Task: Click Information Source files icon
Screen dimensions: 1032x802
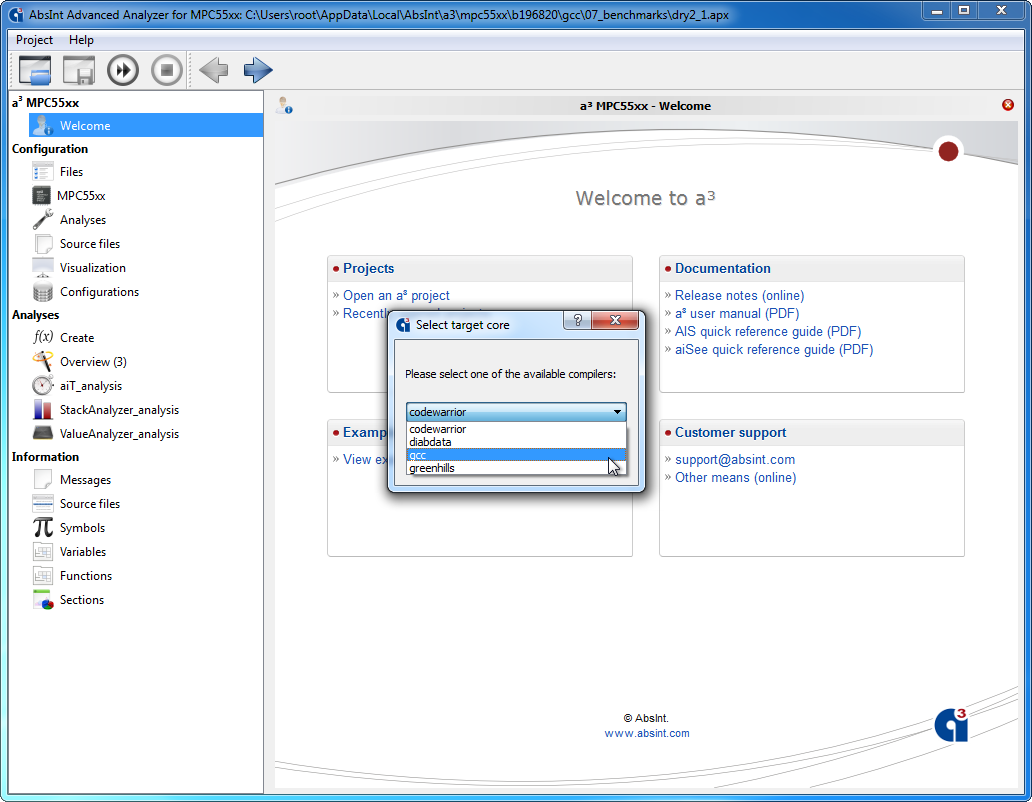Action: click(x=43, y=504)
